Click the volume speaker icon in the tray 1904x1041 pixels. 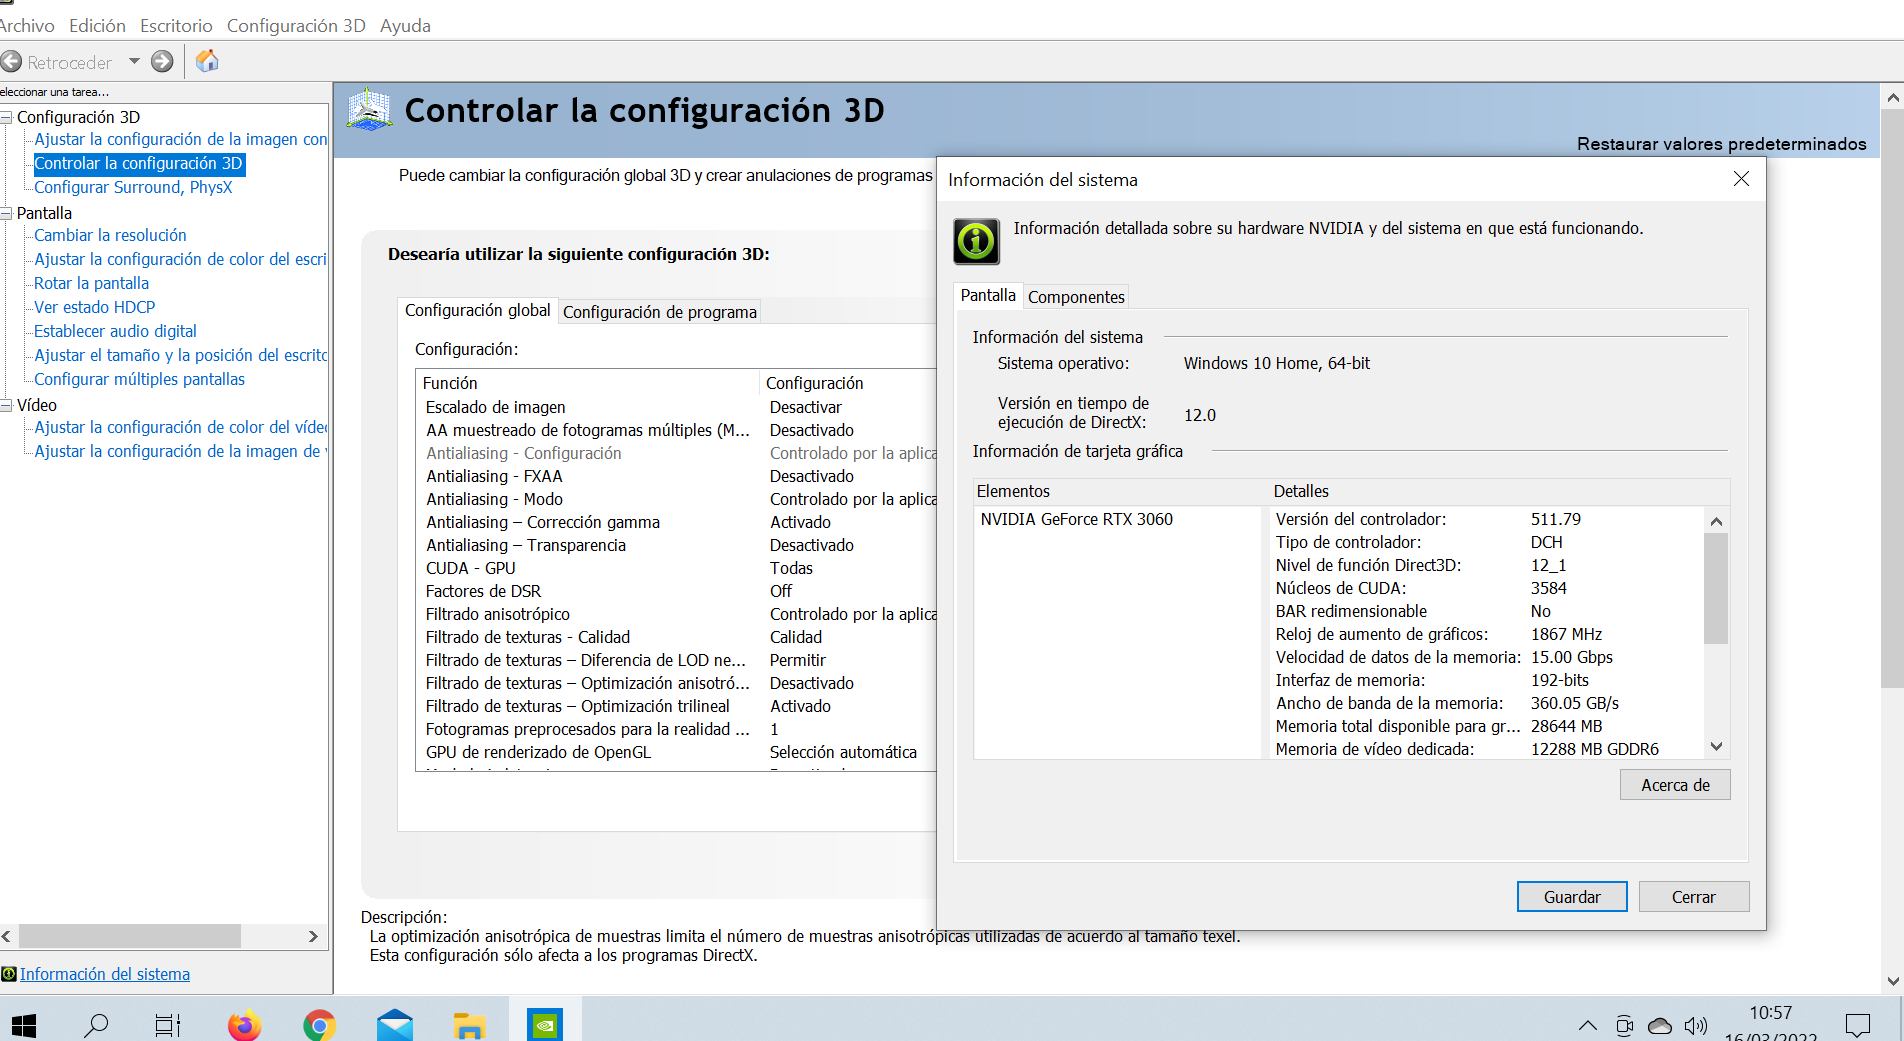[x=1695, y=1026]
